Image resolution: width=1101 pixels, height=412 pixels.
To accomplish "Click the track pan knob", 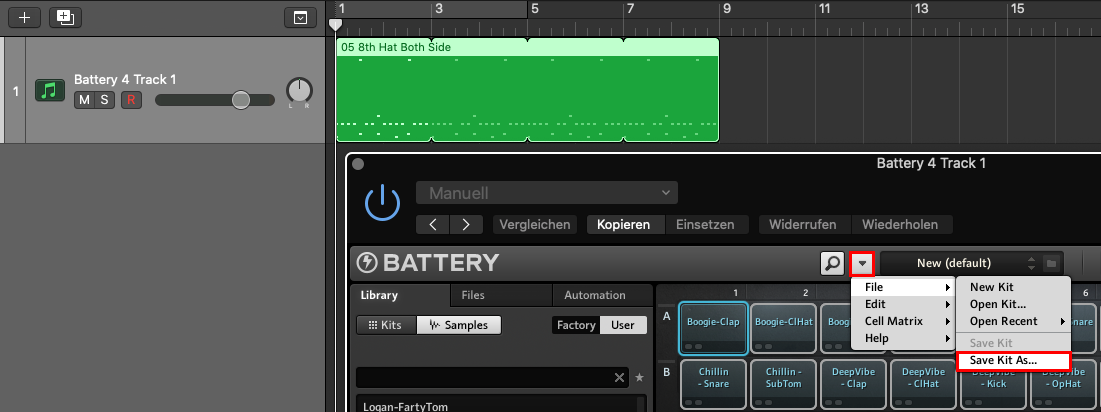I will coord(299,91).
